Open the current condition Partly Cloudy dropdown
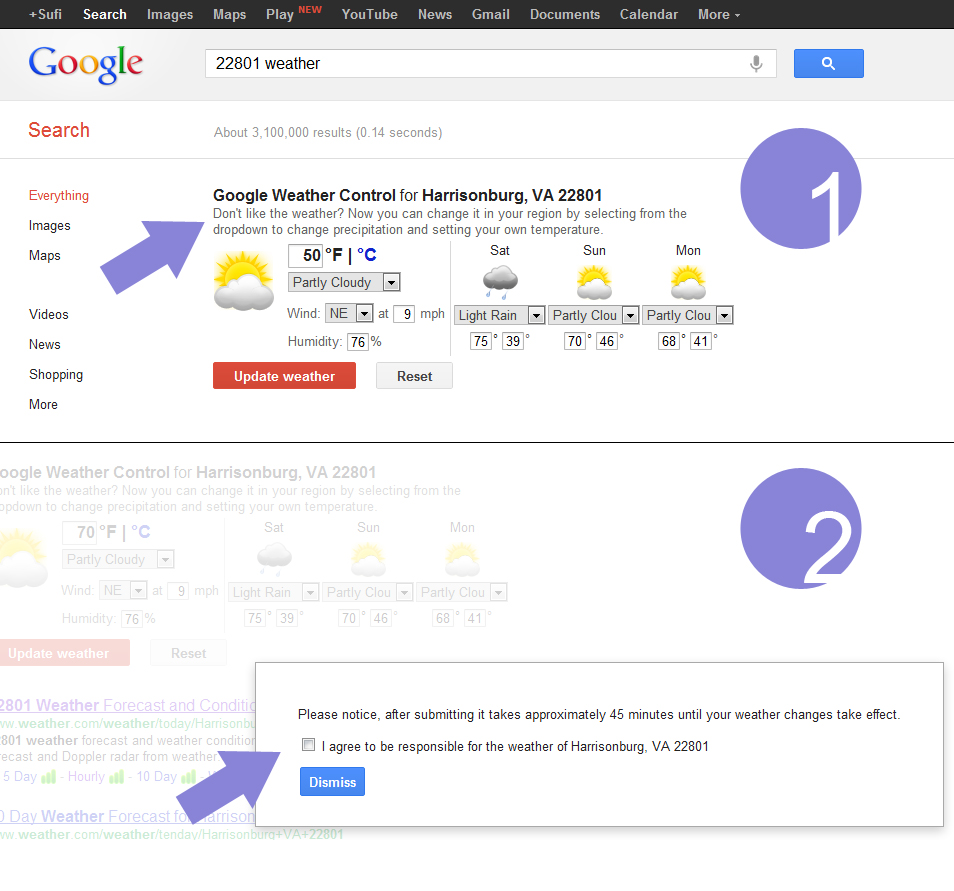954x891 pixels. point(344,282)
